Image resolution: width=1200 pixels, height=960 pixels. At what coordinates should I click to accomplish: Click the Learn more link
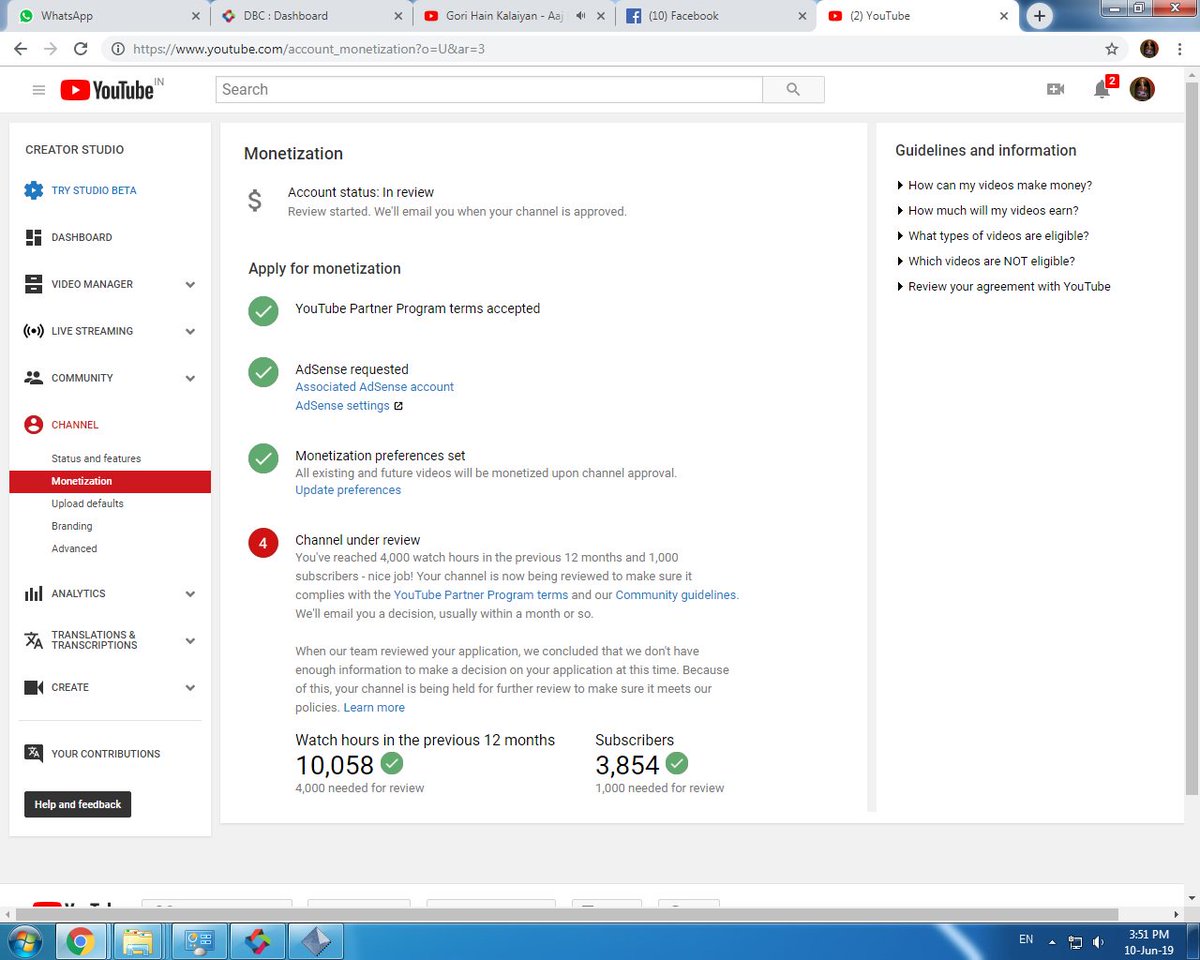(x=374, y=708)
